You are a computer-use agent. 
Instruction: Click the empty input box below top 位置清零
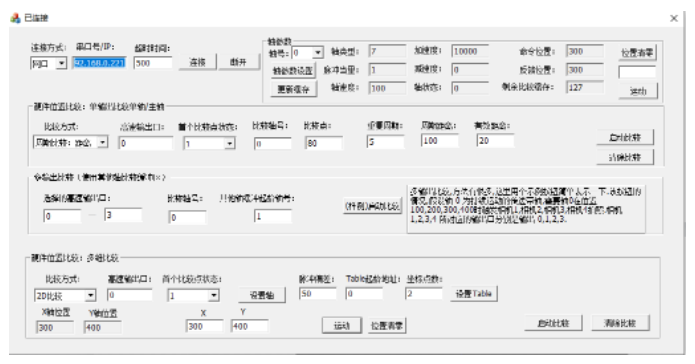637,72
